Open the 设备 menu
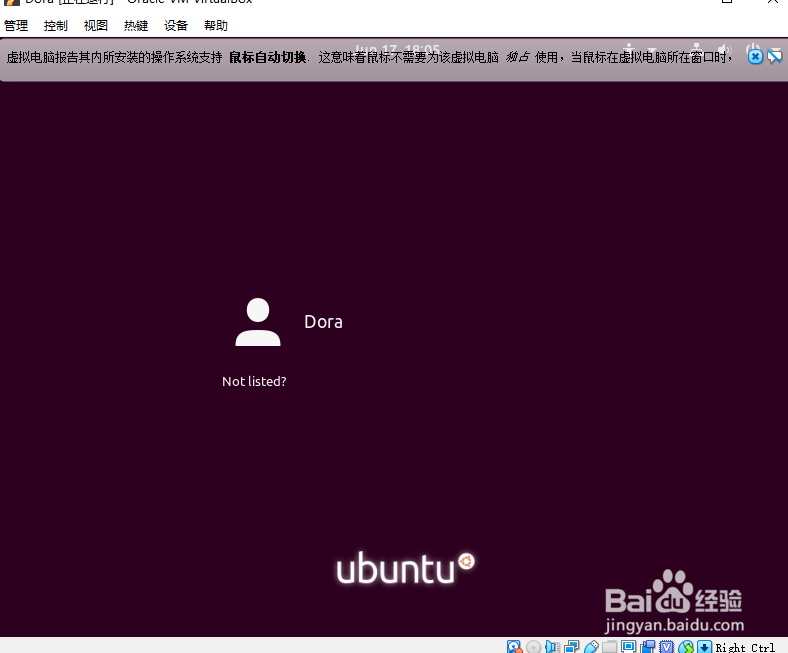788x653 pixels. pyautogui.click(x=176, y=26)
